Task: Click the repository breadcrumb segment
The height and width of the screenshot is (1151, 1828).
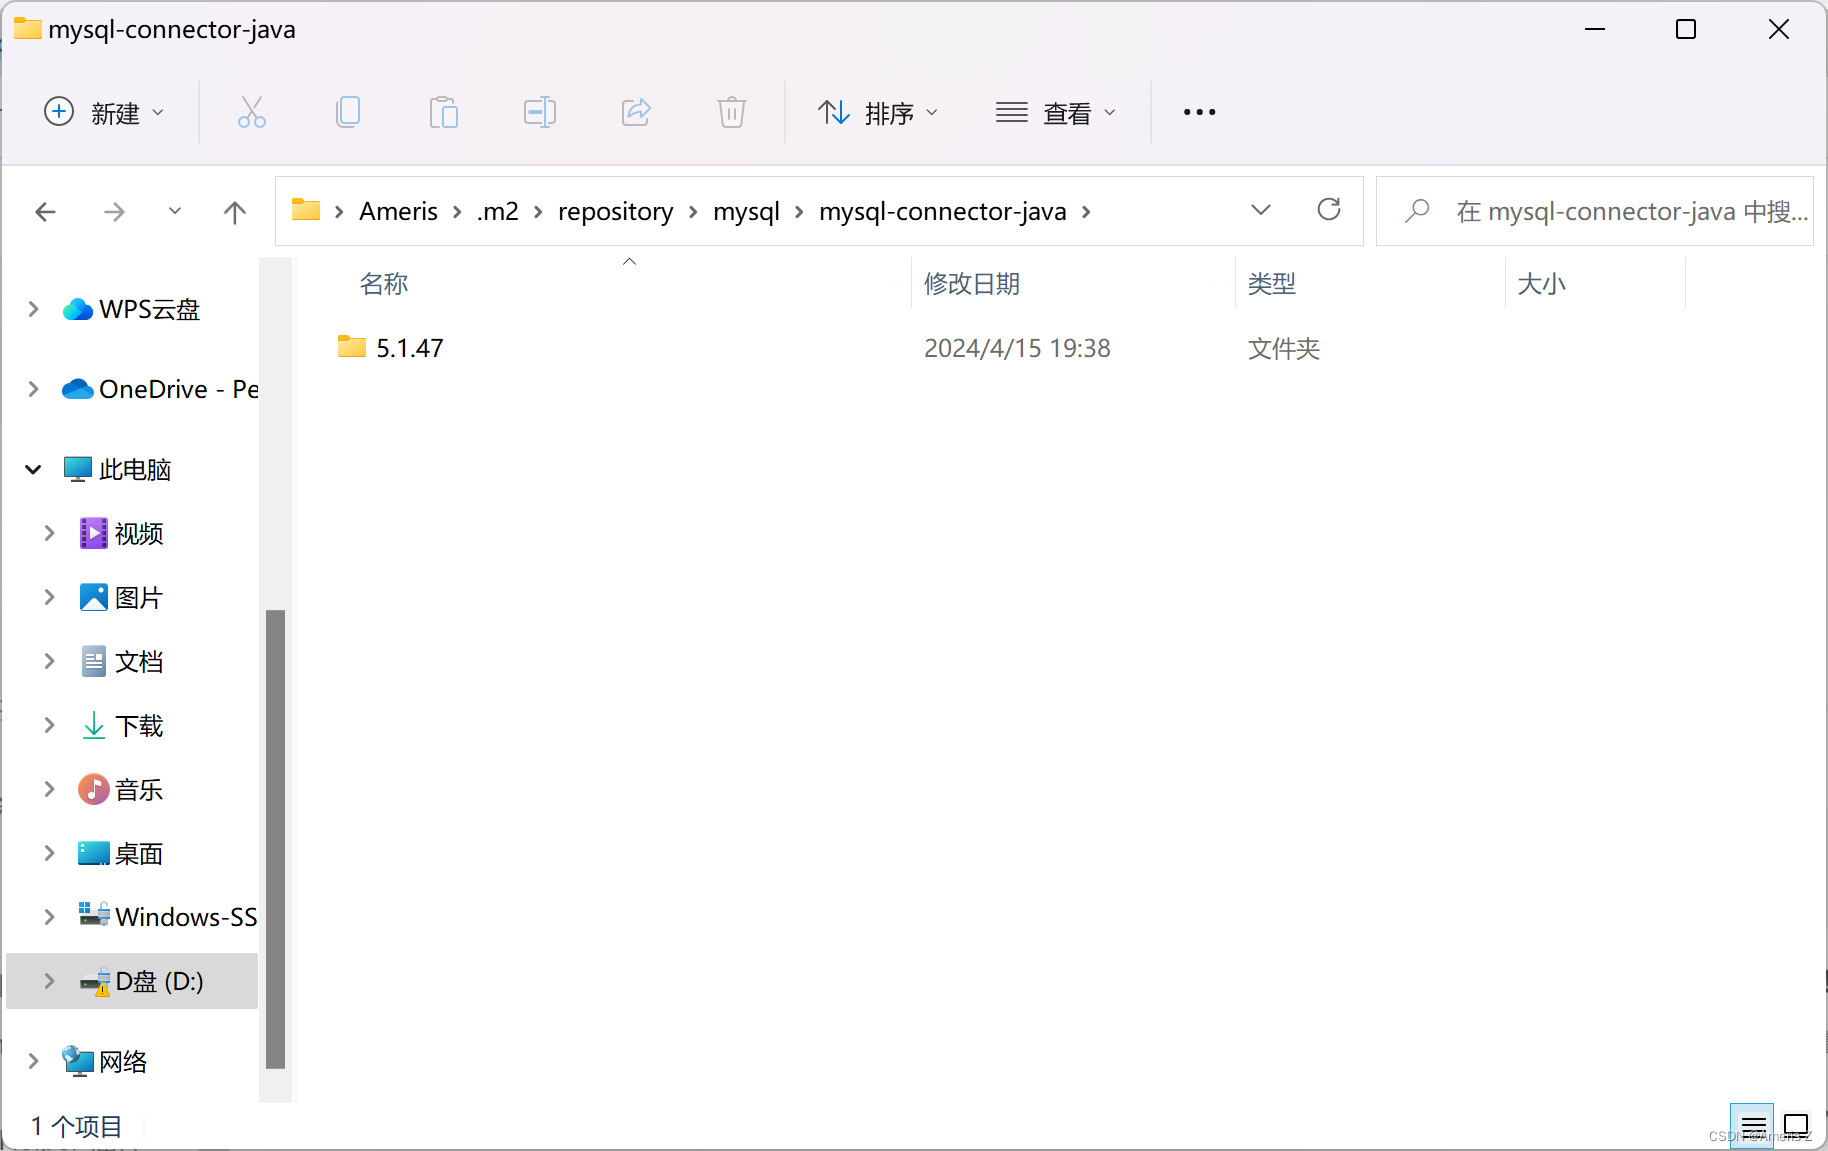Action: click(x=615, y=211)
